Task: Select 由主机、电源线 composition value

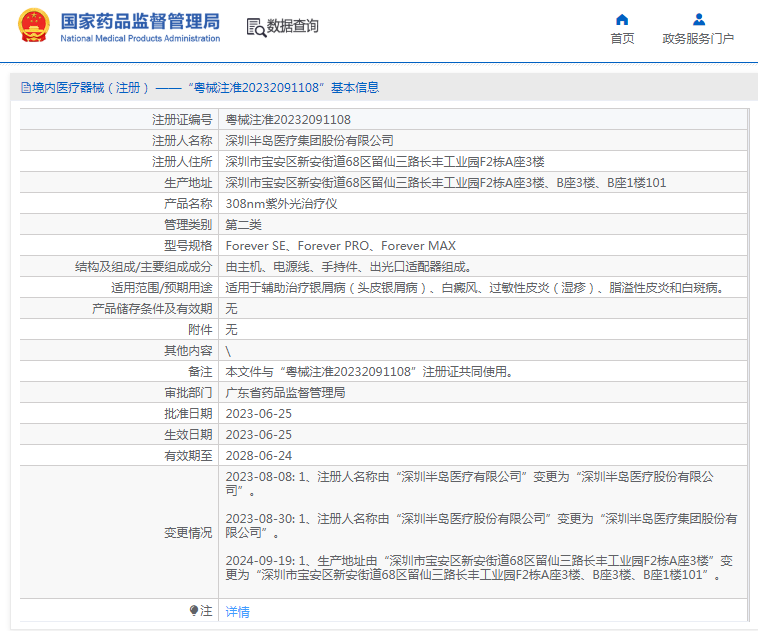Action: [x=349, y=267]
